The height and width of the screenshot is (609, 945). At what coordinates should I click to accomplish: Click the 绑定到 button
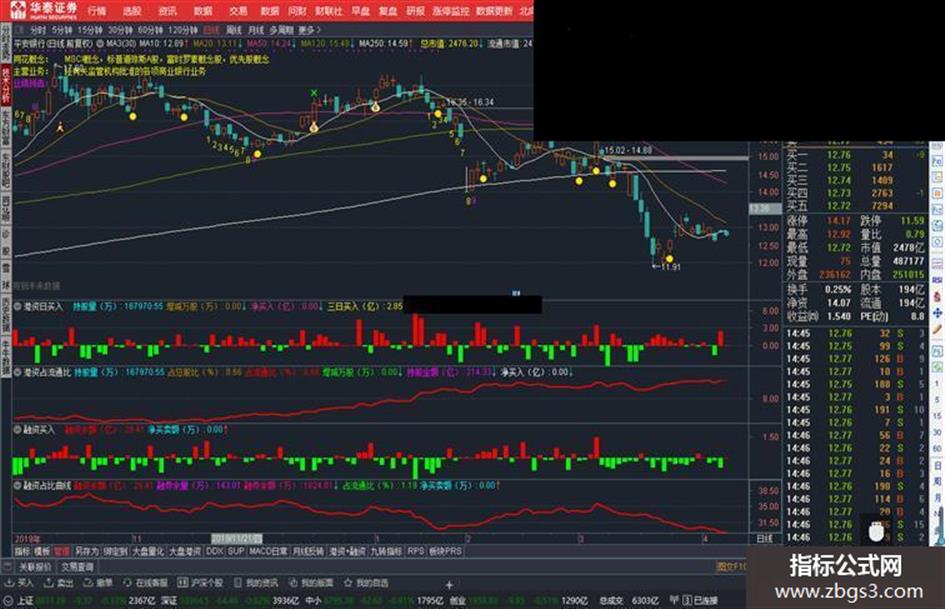[115, 551]
